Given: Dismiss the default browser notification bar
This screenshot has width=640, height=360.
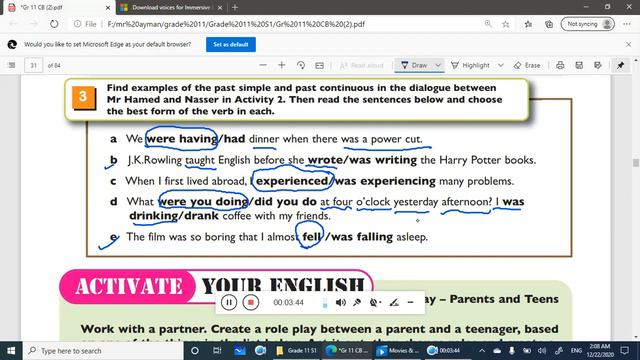Looking at the screenshot, I should click(629, 44).
